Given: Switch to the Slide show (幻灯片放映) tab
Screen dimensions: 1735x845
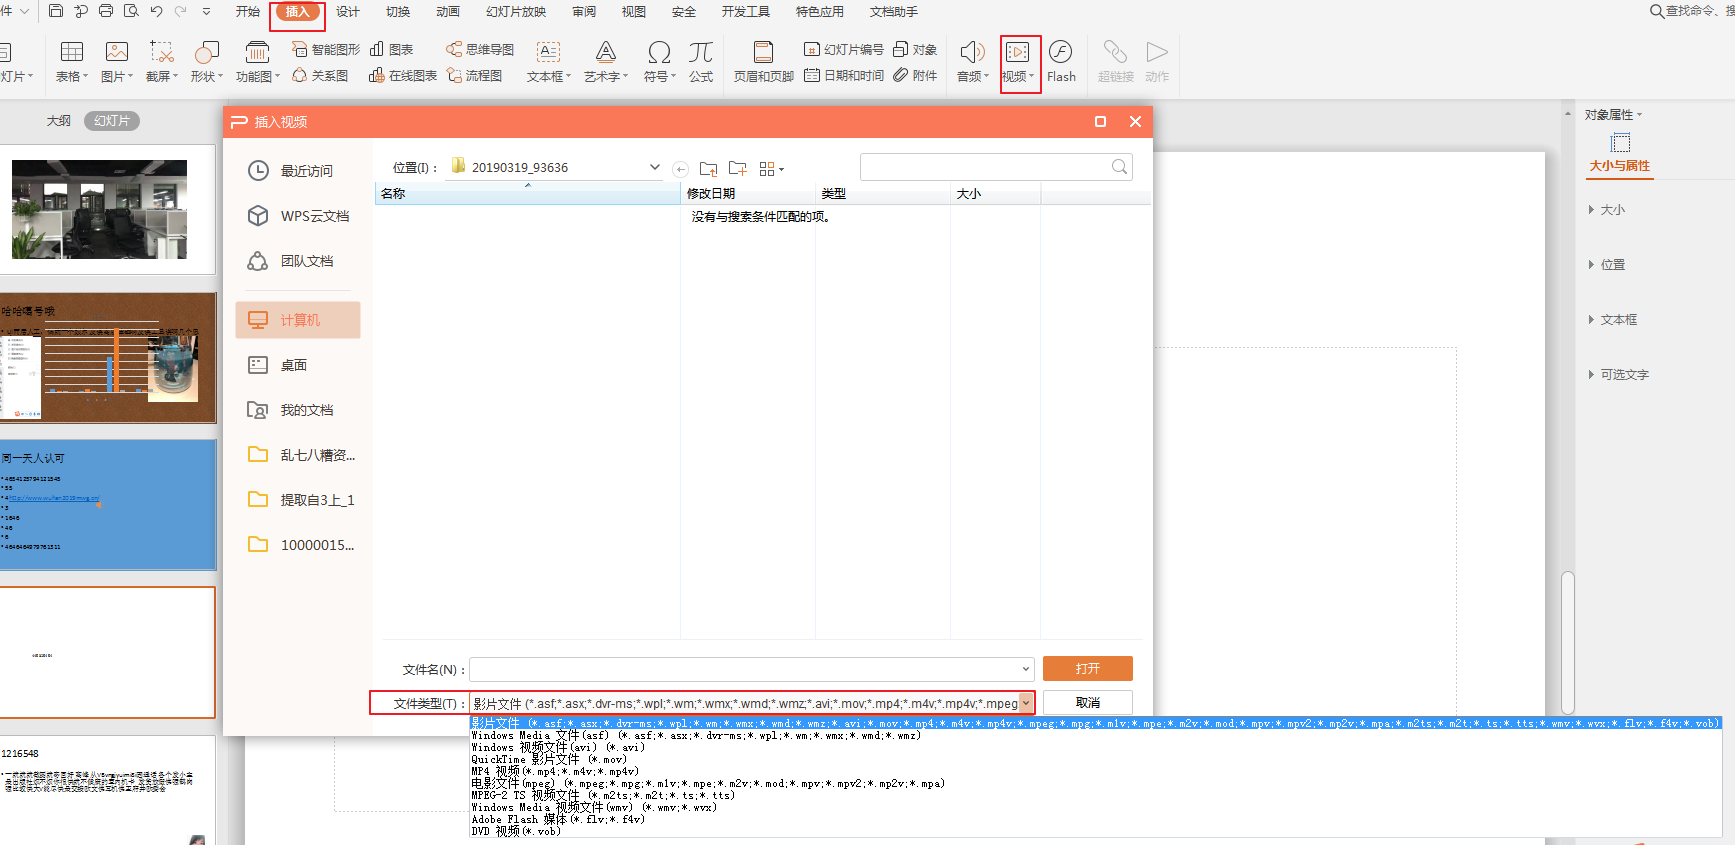Looking at the screenshot, I should click(x=516, y=12).
